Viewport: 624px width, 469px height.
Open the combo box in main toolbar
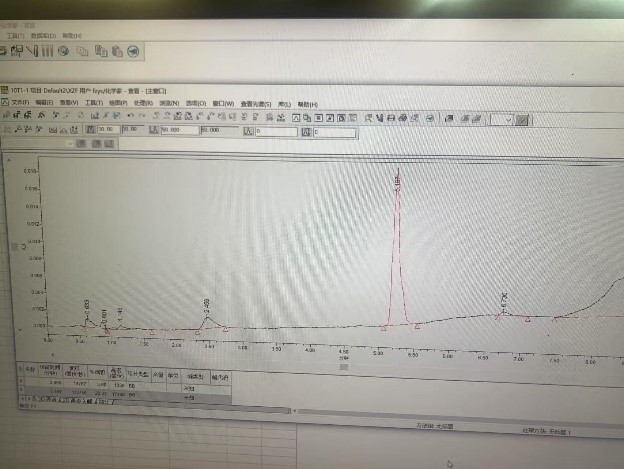tap(501, 120)
